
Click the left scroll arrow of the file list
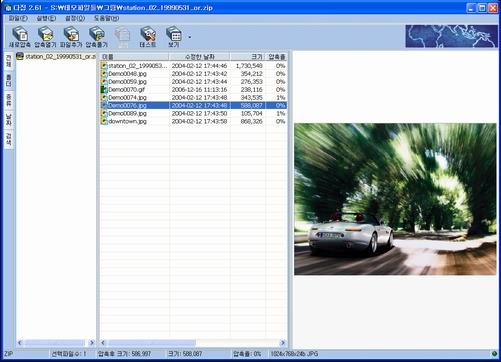(x=103, y=343)
